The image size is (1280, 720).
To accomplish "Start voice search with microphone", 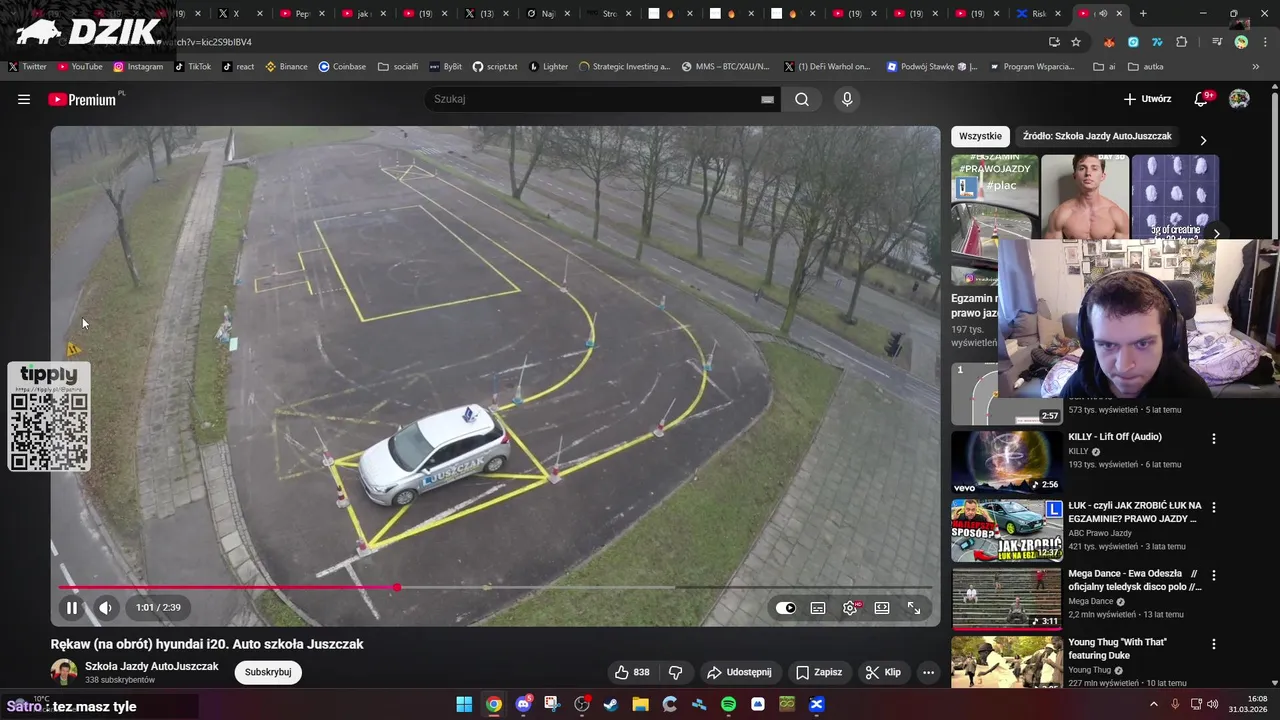I will coord(847,99).
